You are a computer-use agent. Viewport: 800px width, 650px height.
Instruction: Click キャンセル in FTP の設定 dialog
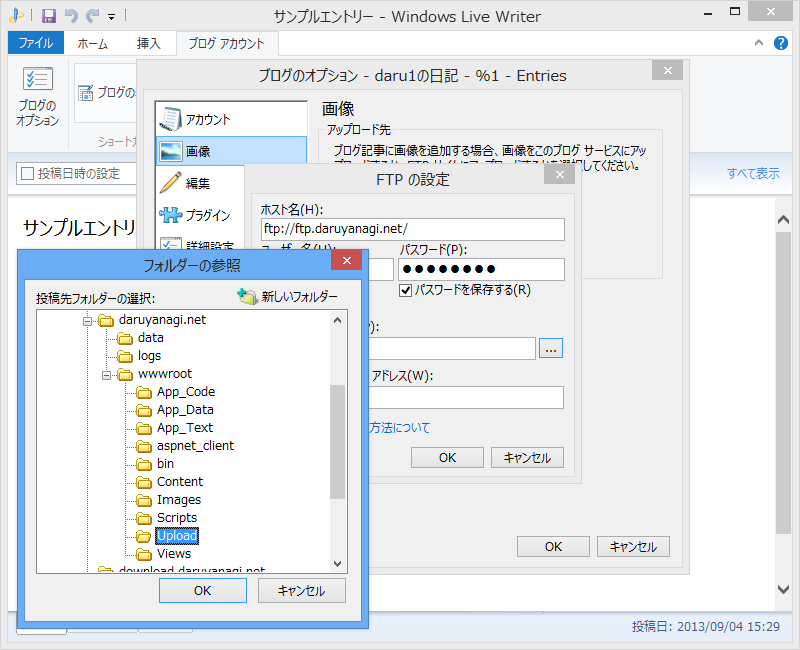(527, 458)
